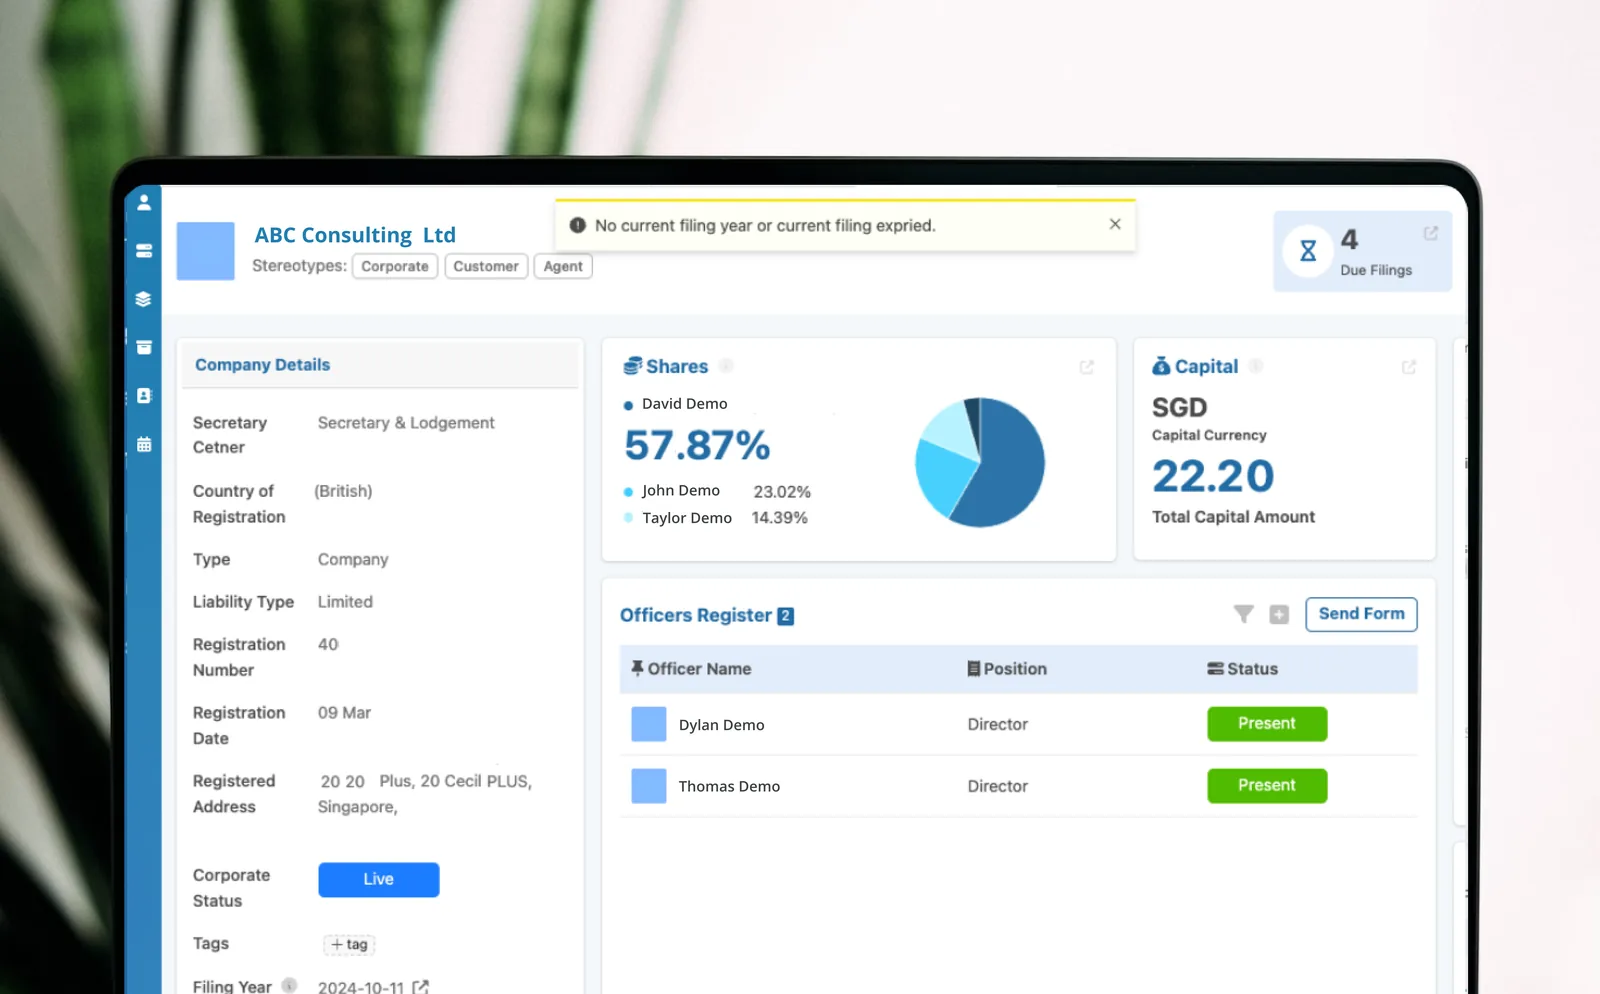Click the Shares coins icon

632,366
